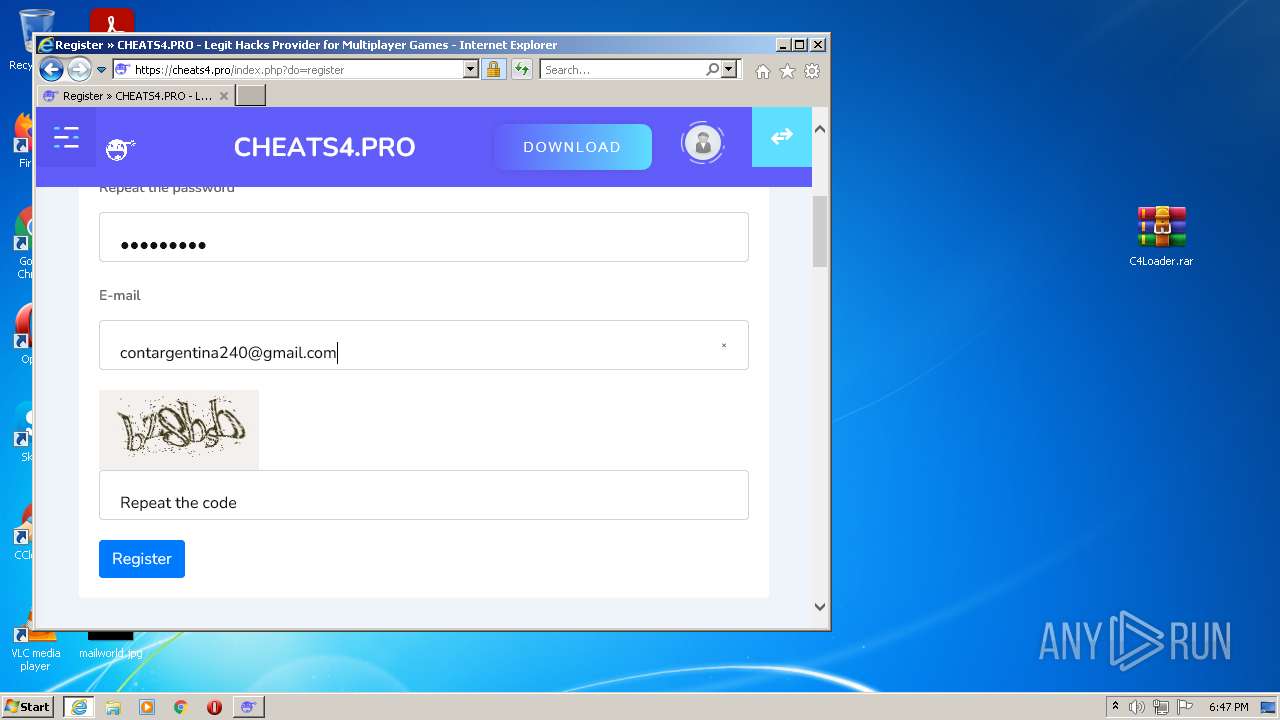The width and height of the screenshot is (1280, 720).
Task: Click the volume speaker tray icon
Action: (x=1137, y=707)
